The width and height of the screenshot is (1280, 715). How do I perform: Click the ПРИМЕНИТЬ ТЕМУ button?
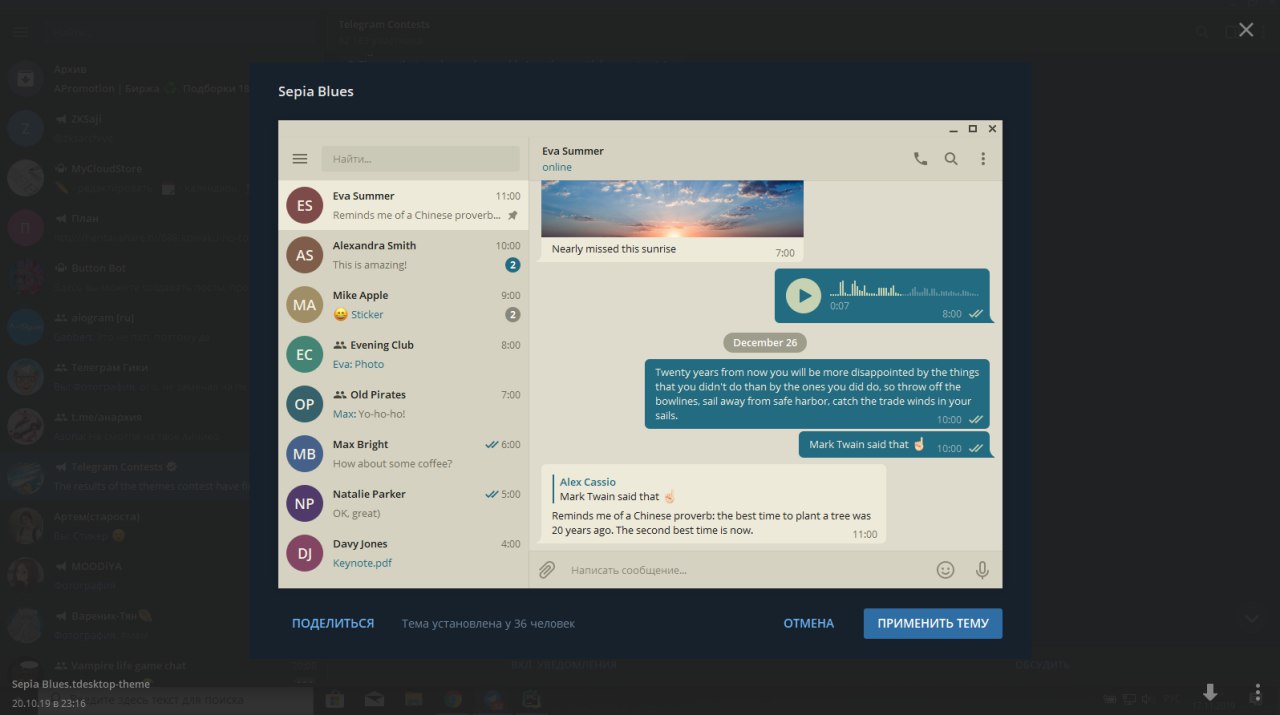[933, 623]
